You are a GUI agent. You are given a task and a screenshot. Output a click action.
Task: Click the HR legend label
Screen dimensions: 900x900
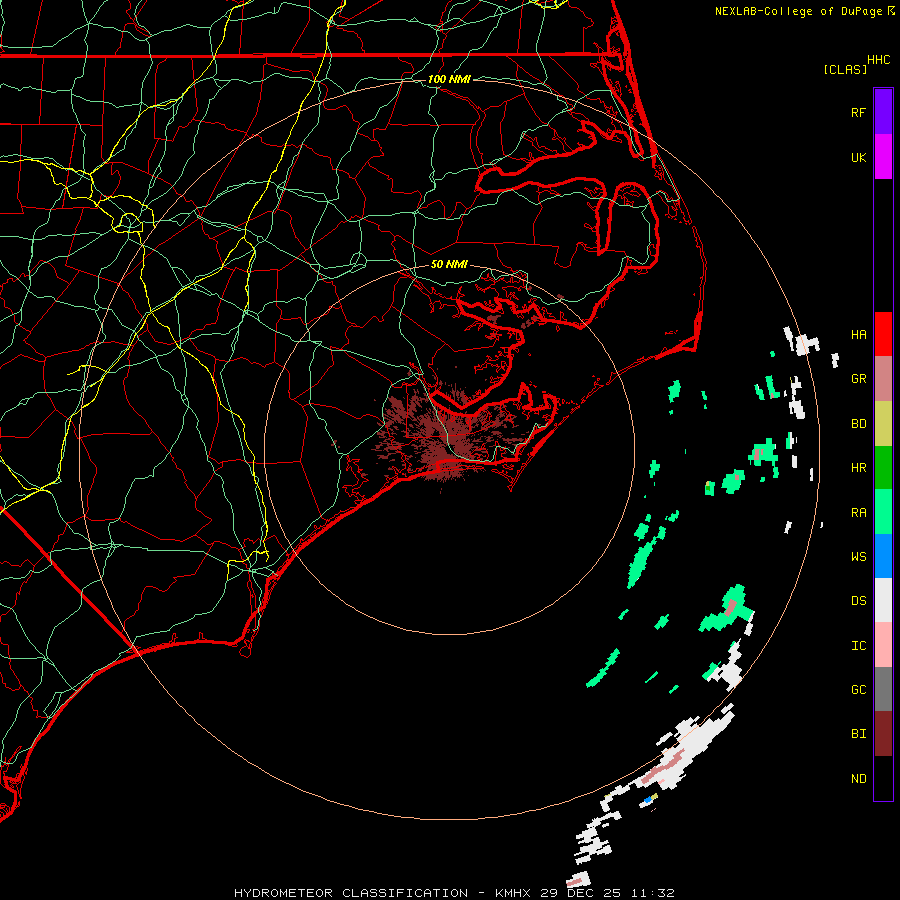pos(858,467)
